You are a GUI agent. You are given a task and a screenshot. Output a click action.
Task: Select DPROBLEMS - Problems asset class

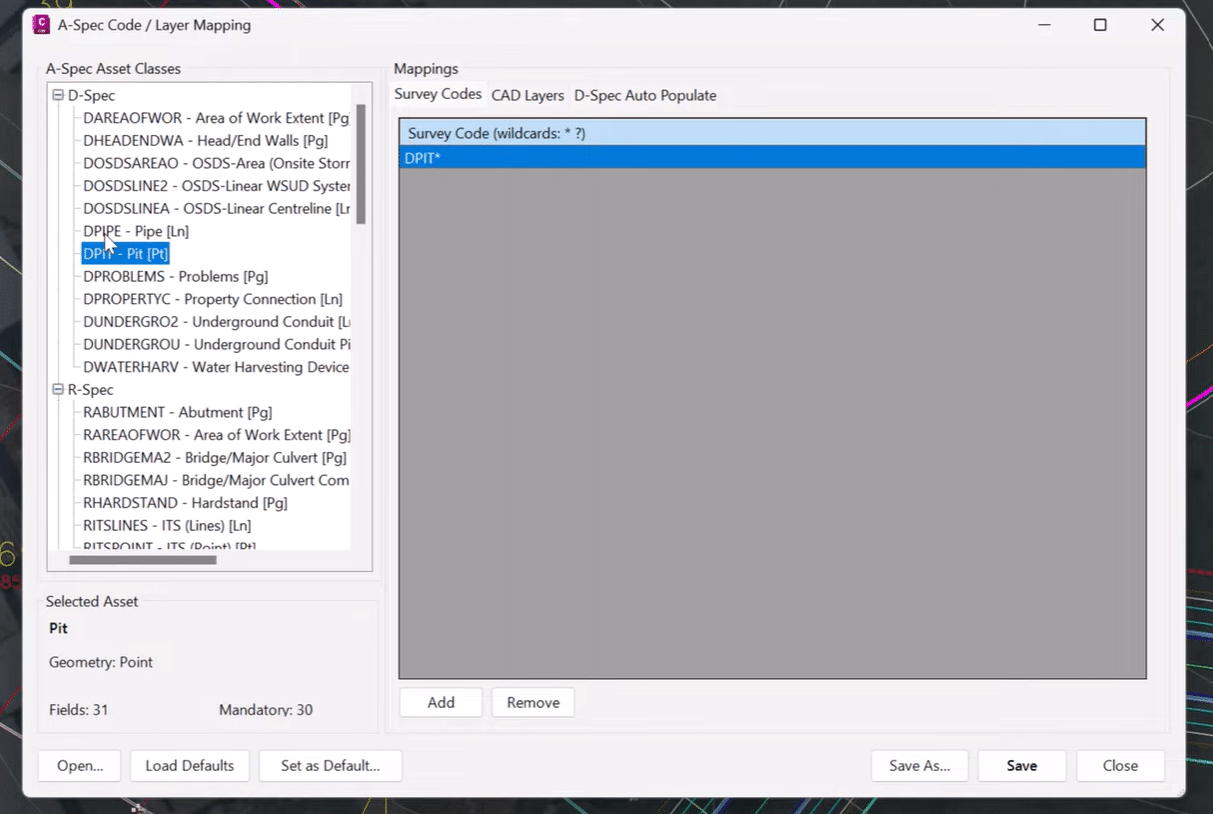coord(175,277)
